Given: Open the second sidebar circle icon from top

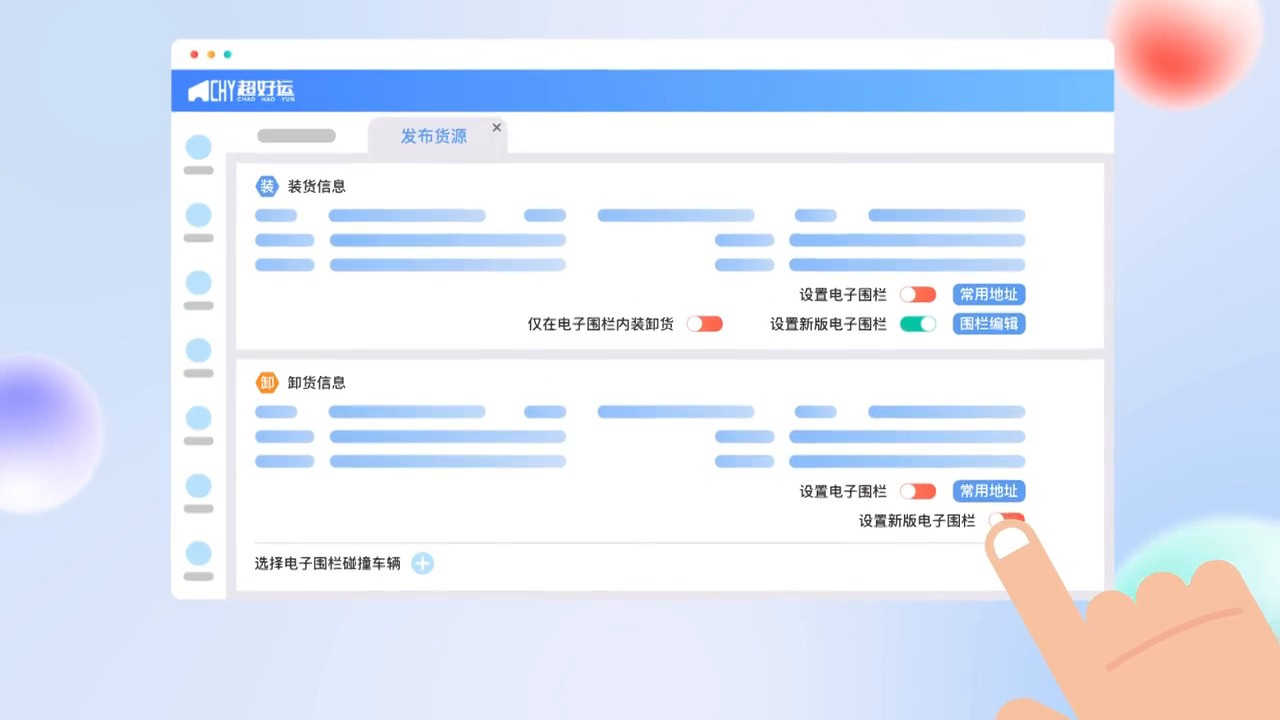Looking at the screenshot, I should [x=199, y=215].
